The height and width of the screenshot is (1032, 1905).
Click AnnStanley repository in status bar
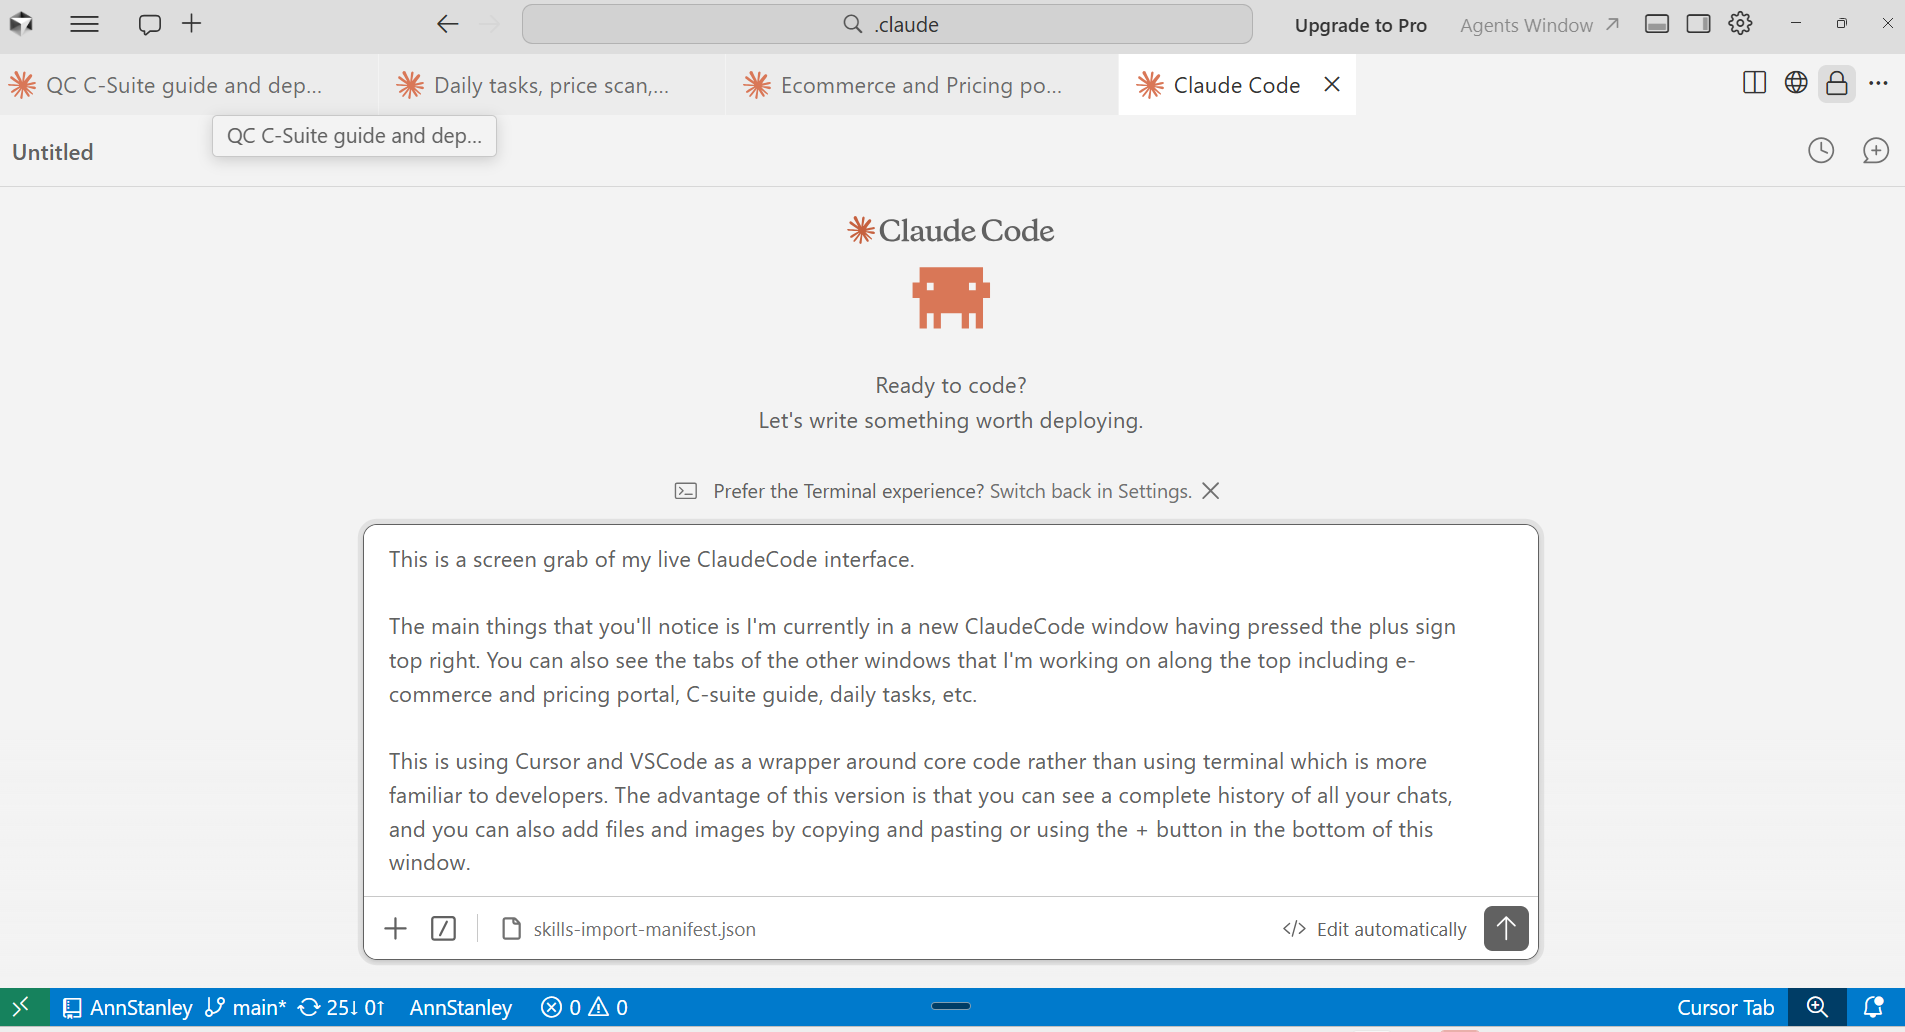tap(127, 1007)
